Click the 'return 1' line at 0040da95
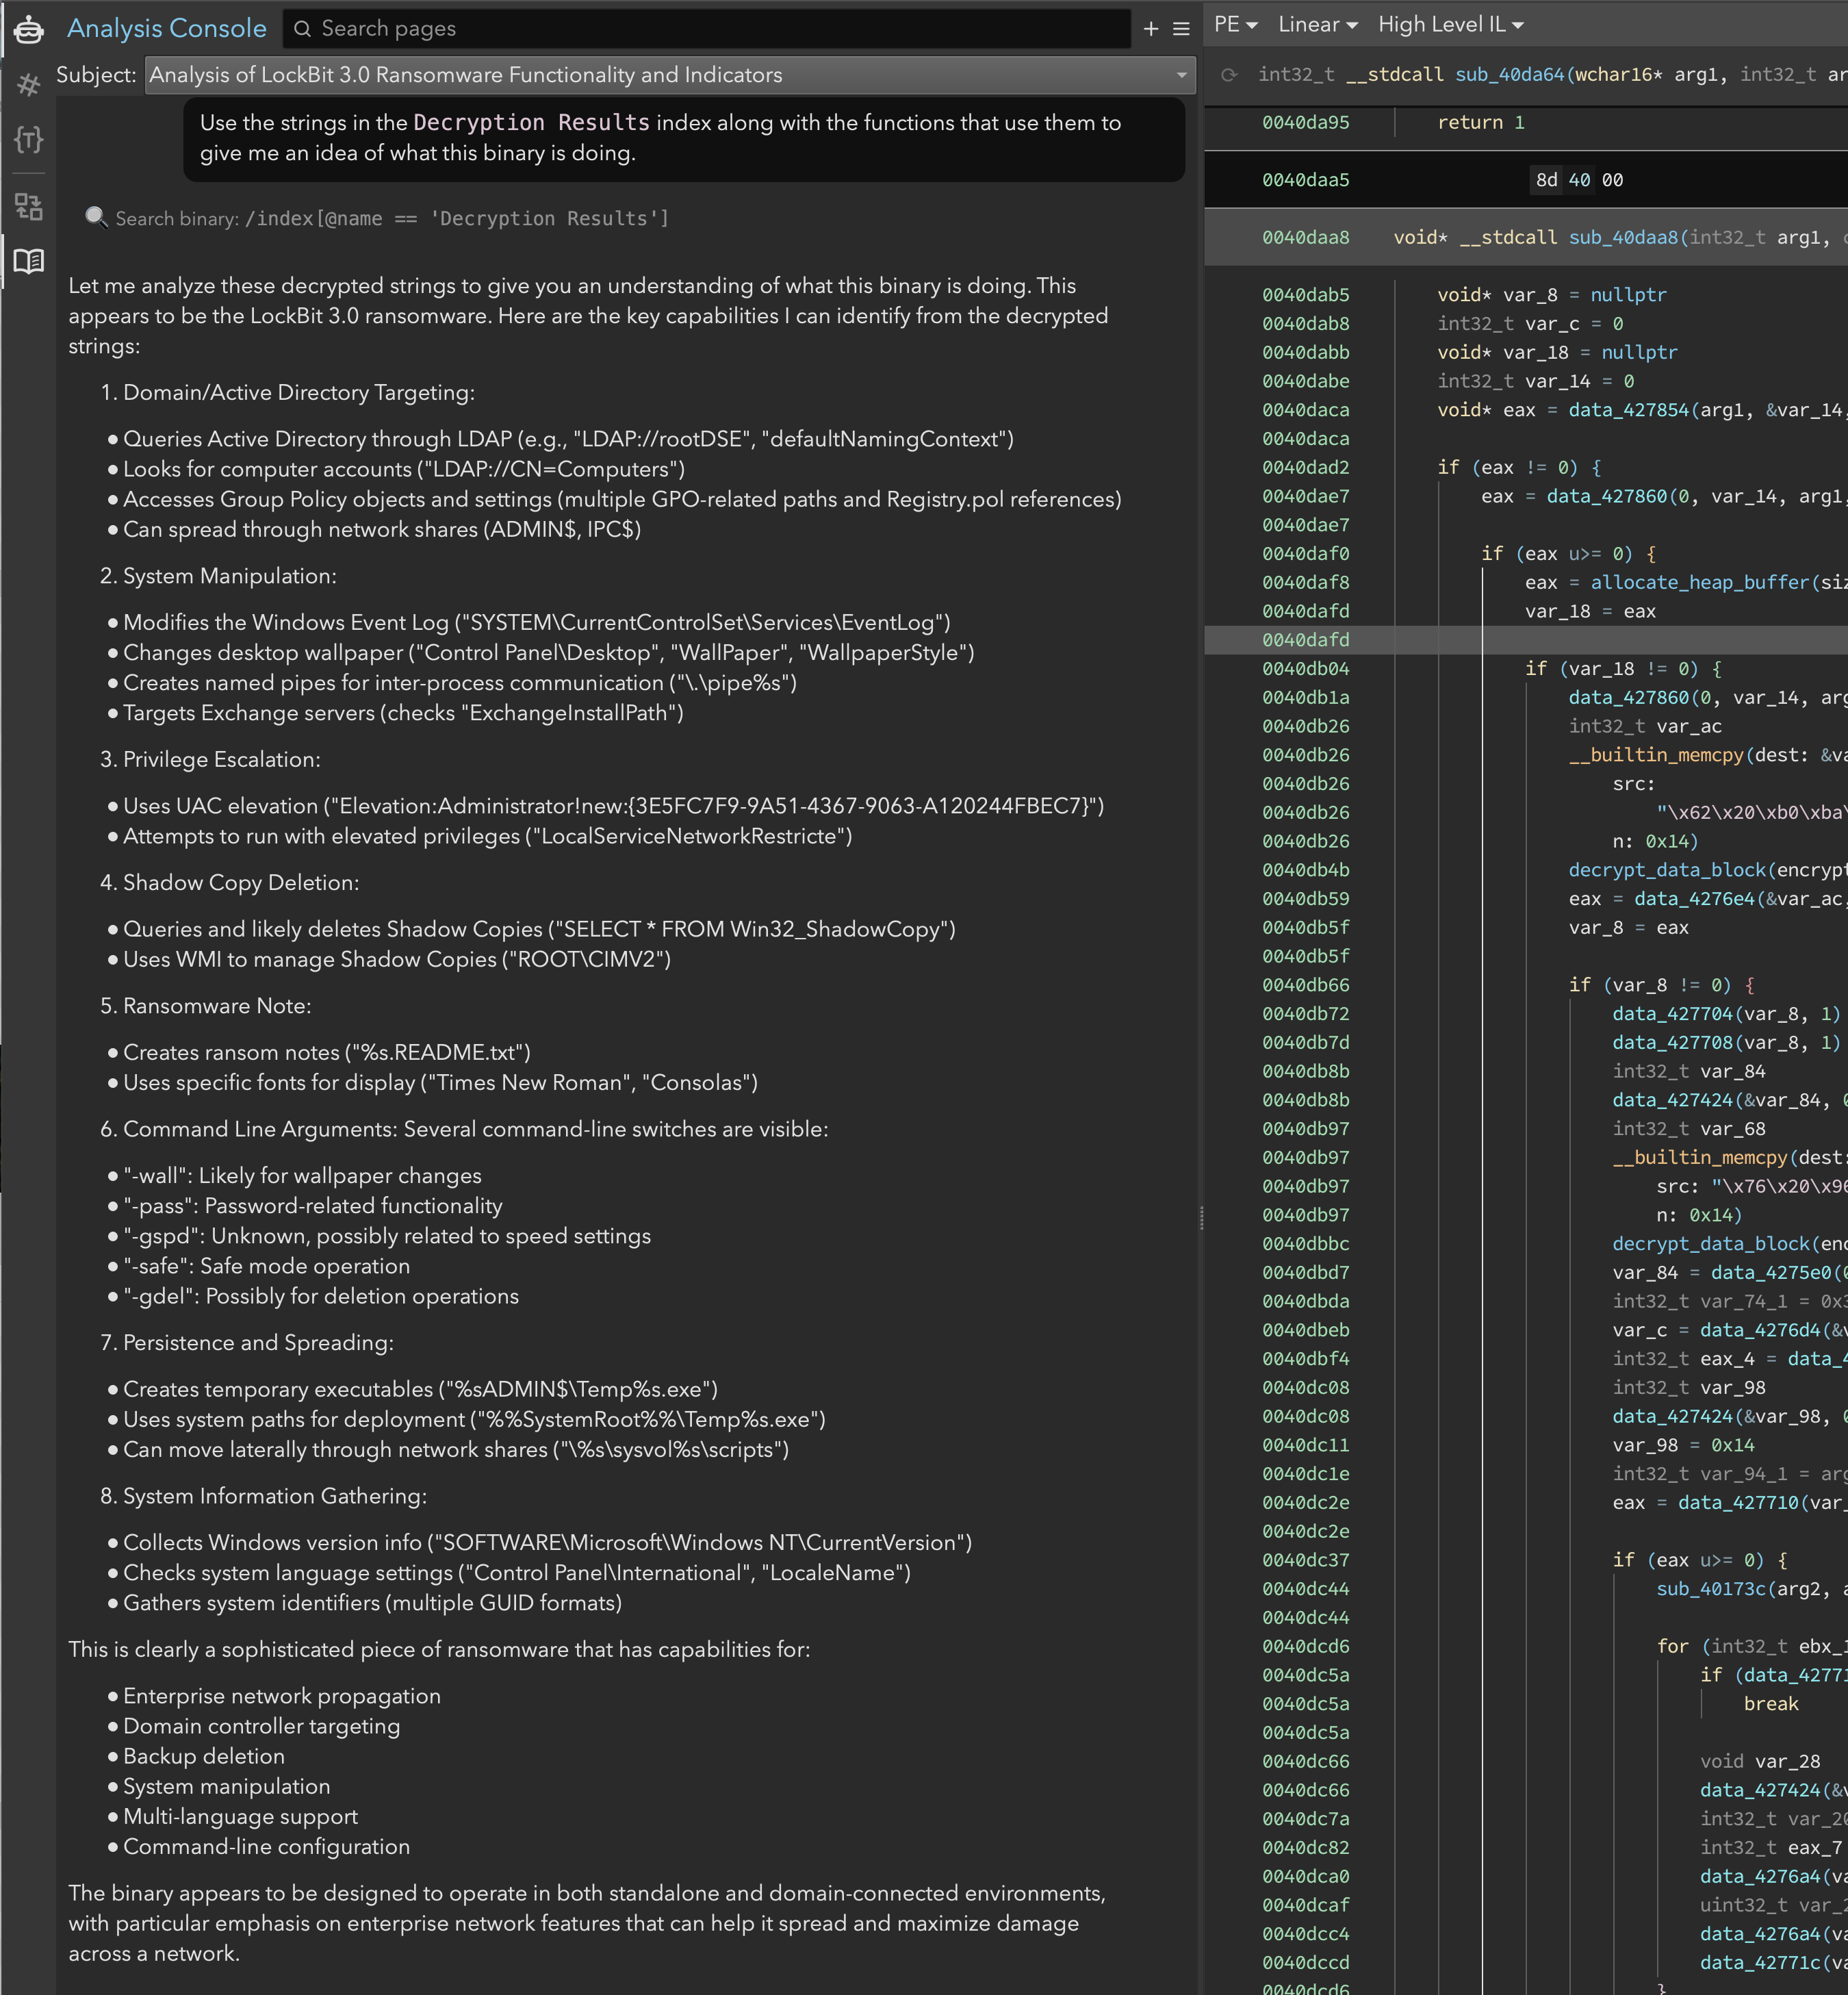This screenshot has width=1848, height=1995. tap(1480, 123)
